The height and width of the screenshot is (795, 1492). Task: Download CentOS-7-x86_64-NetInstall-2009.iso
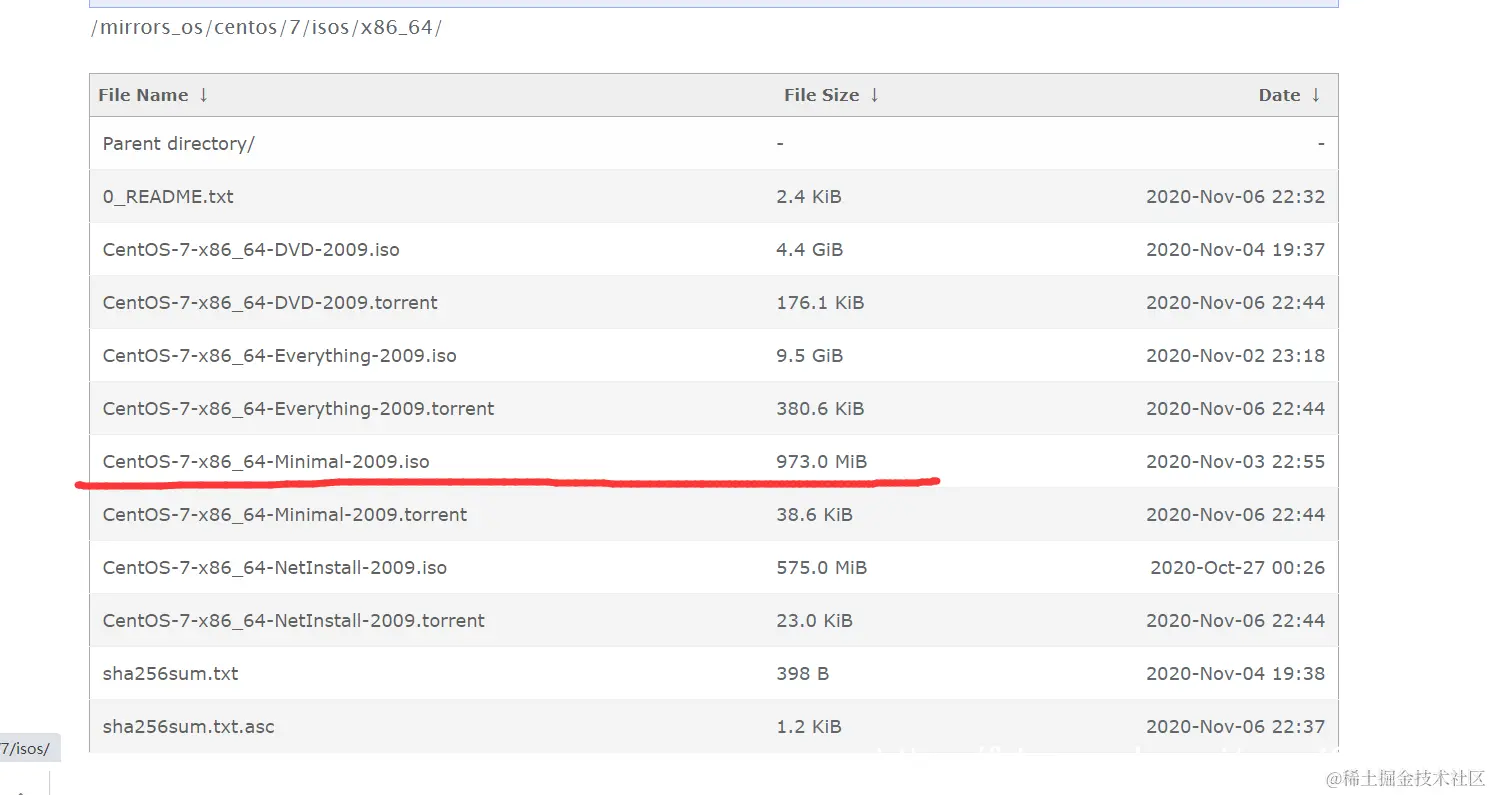pos(275,568)
